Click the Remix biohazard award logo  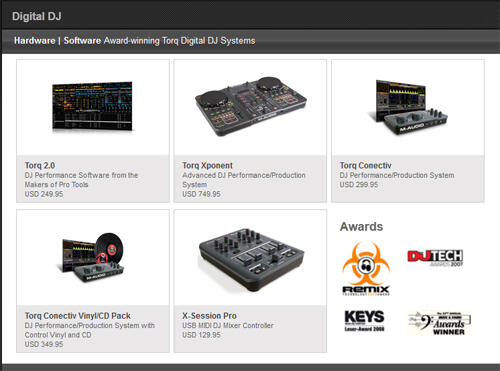[x=366, y=269]
